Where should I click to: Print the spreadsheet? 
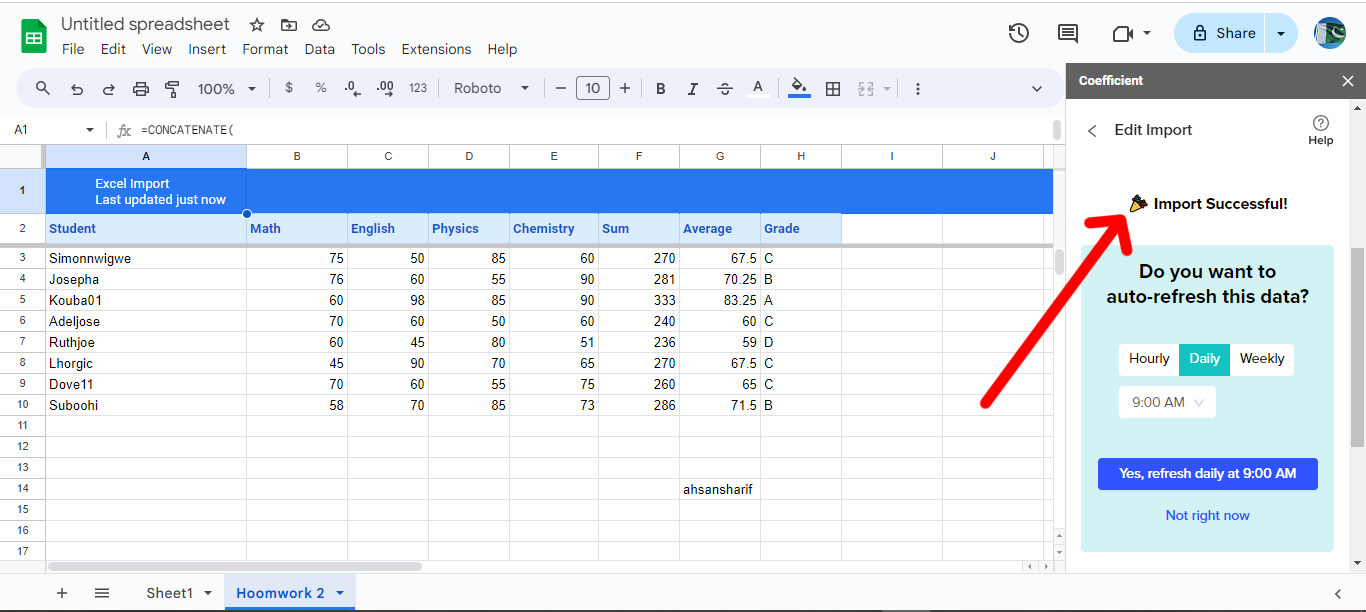point(140,88)
